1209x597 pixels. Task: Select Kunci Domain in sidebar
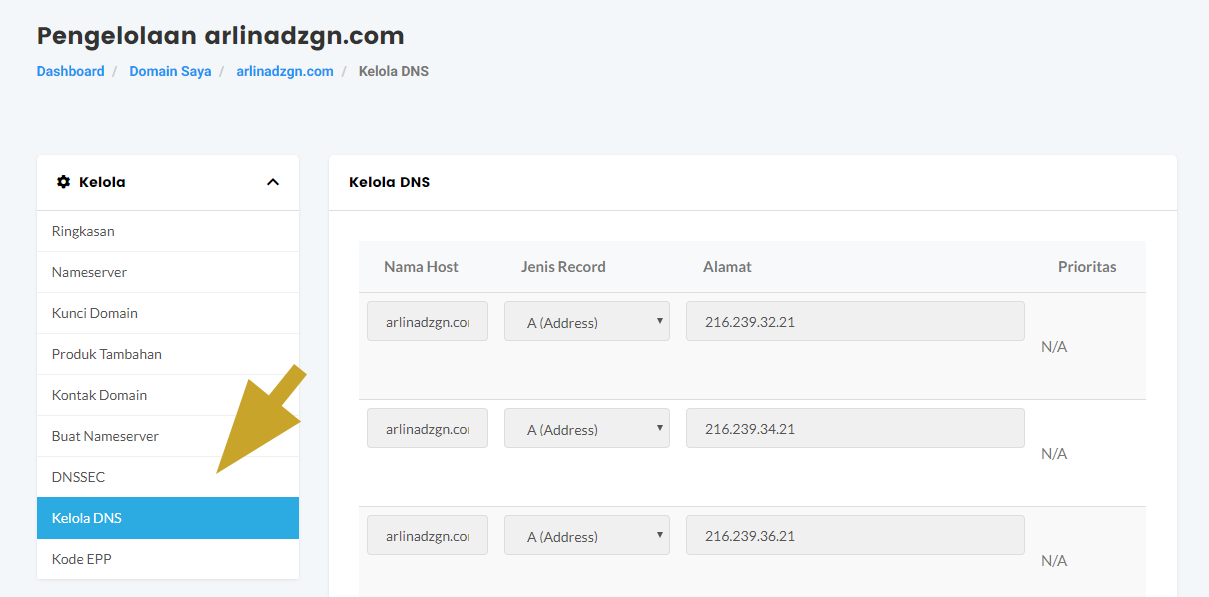tap(168, 313)
